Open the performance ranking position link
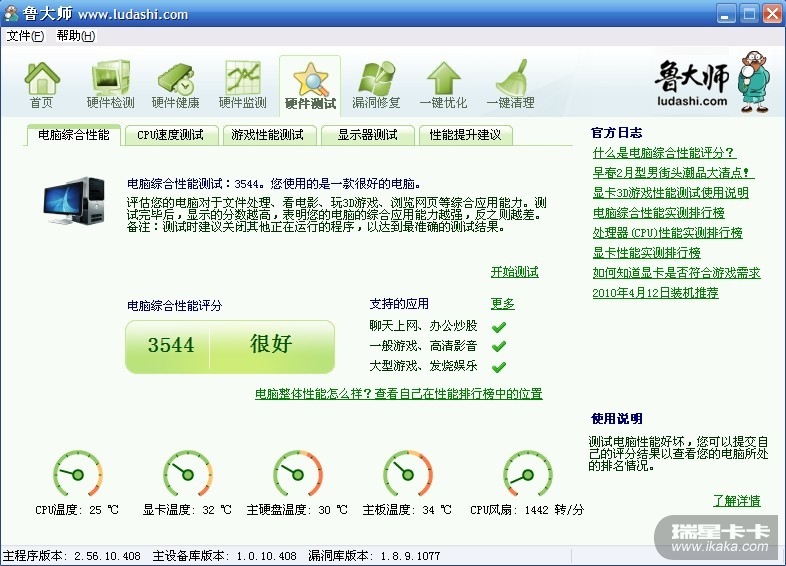The height and width of the screenshot is (566, 786). pyautogui.click(x=399, y=394)
